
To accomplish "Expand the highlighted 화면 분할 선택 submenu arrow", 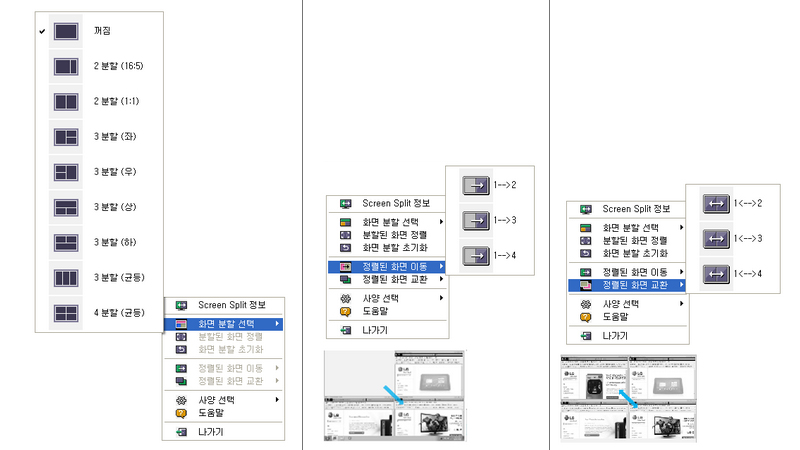I will coord(277,324).
